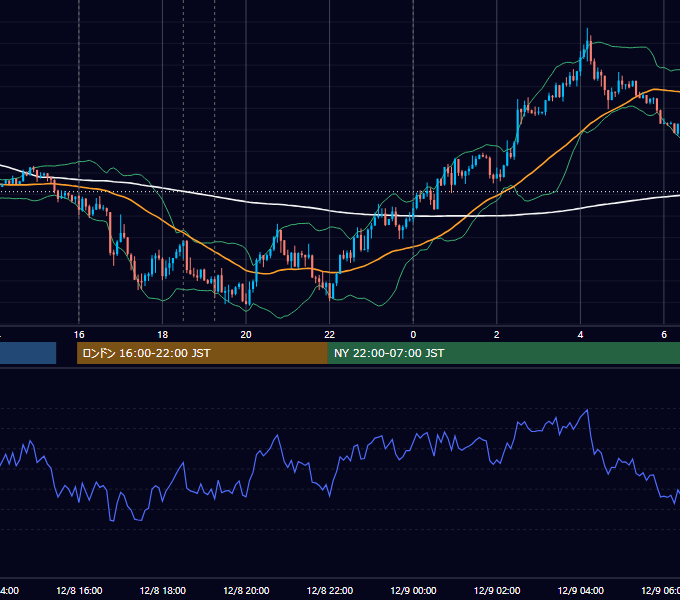The height and width of the screenshot is (600, 680).
Task: Click the 18 hour label on upper axis
Action: (162, 335)
